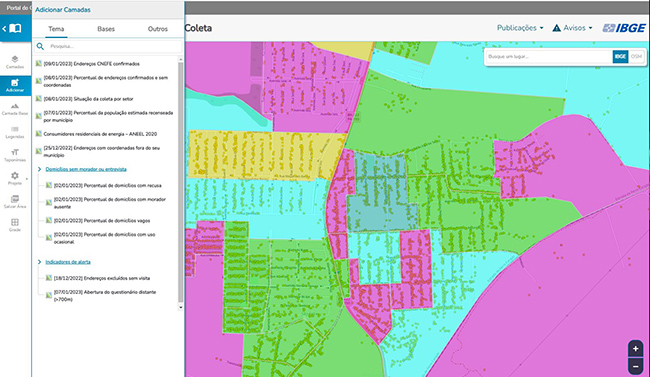650x377 pixels.
Task: Open the Toponímias tool
Action: pos(15,156)
